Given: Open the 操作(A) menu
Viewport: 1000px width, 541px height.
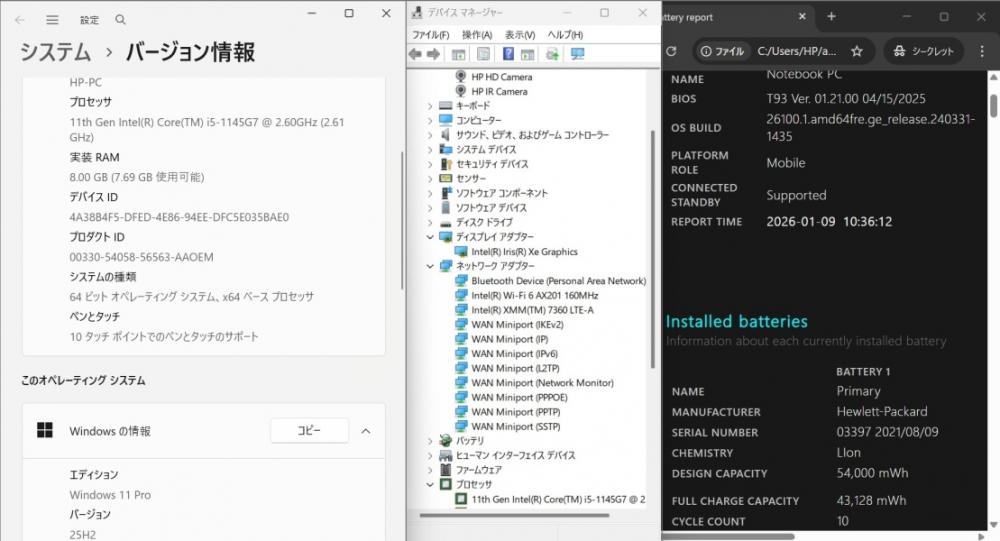Looking at the screenshot, I should pos(477,34).
